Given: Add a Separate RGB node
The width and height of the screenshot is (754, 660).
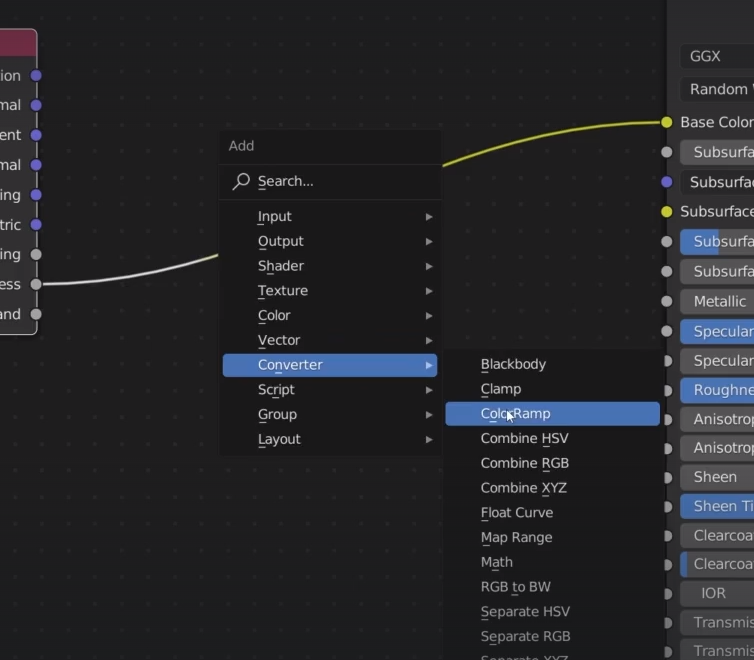Looking at the screenshot, I should tap(553, 636).
